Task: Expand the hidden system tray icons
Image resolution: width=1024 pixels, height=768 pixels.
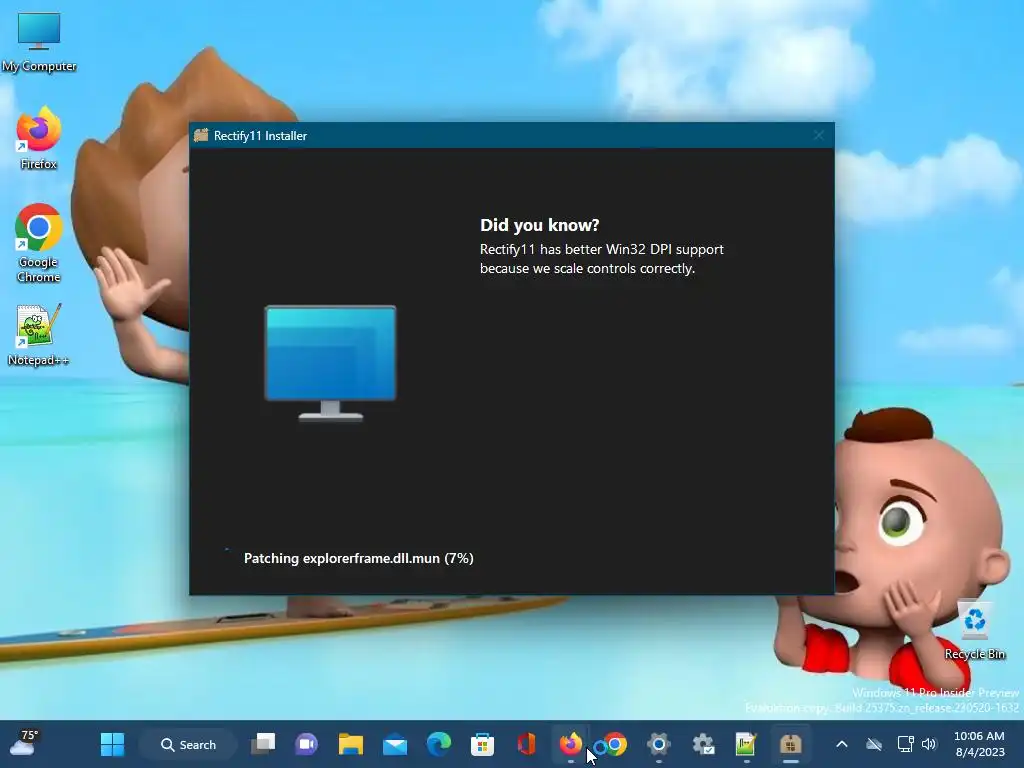Action: 842,744
